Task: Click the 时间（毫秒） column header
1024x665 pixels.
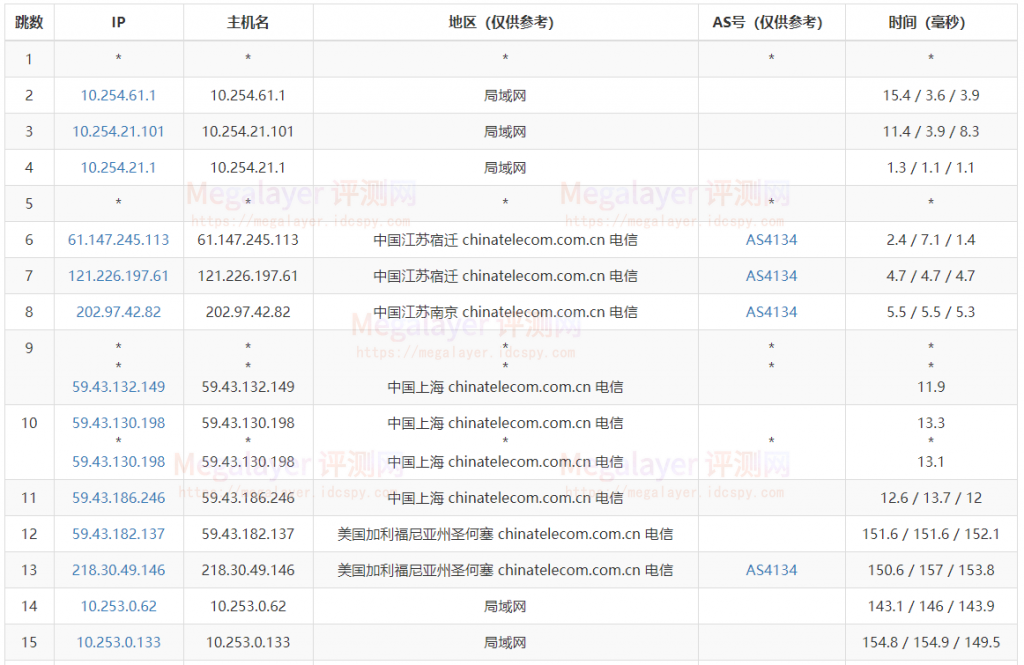Action: click(931, 22)
